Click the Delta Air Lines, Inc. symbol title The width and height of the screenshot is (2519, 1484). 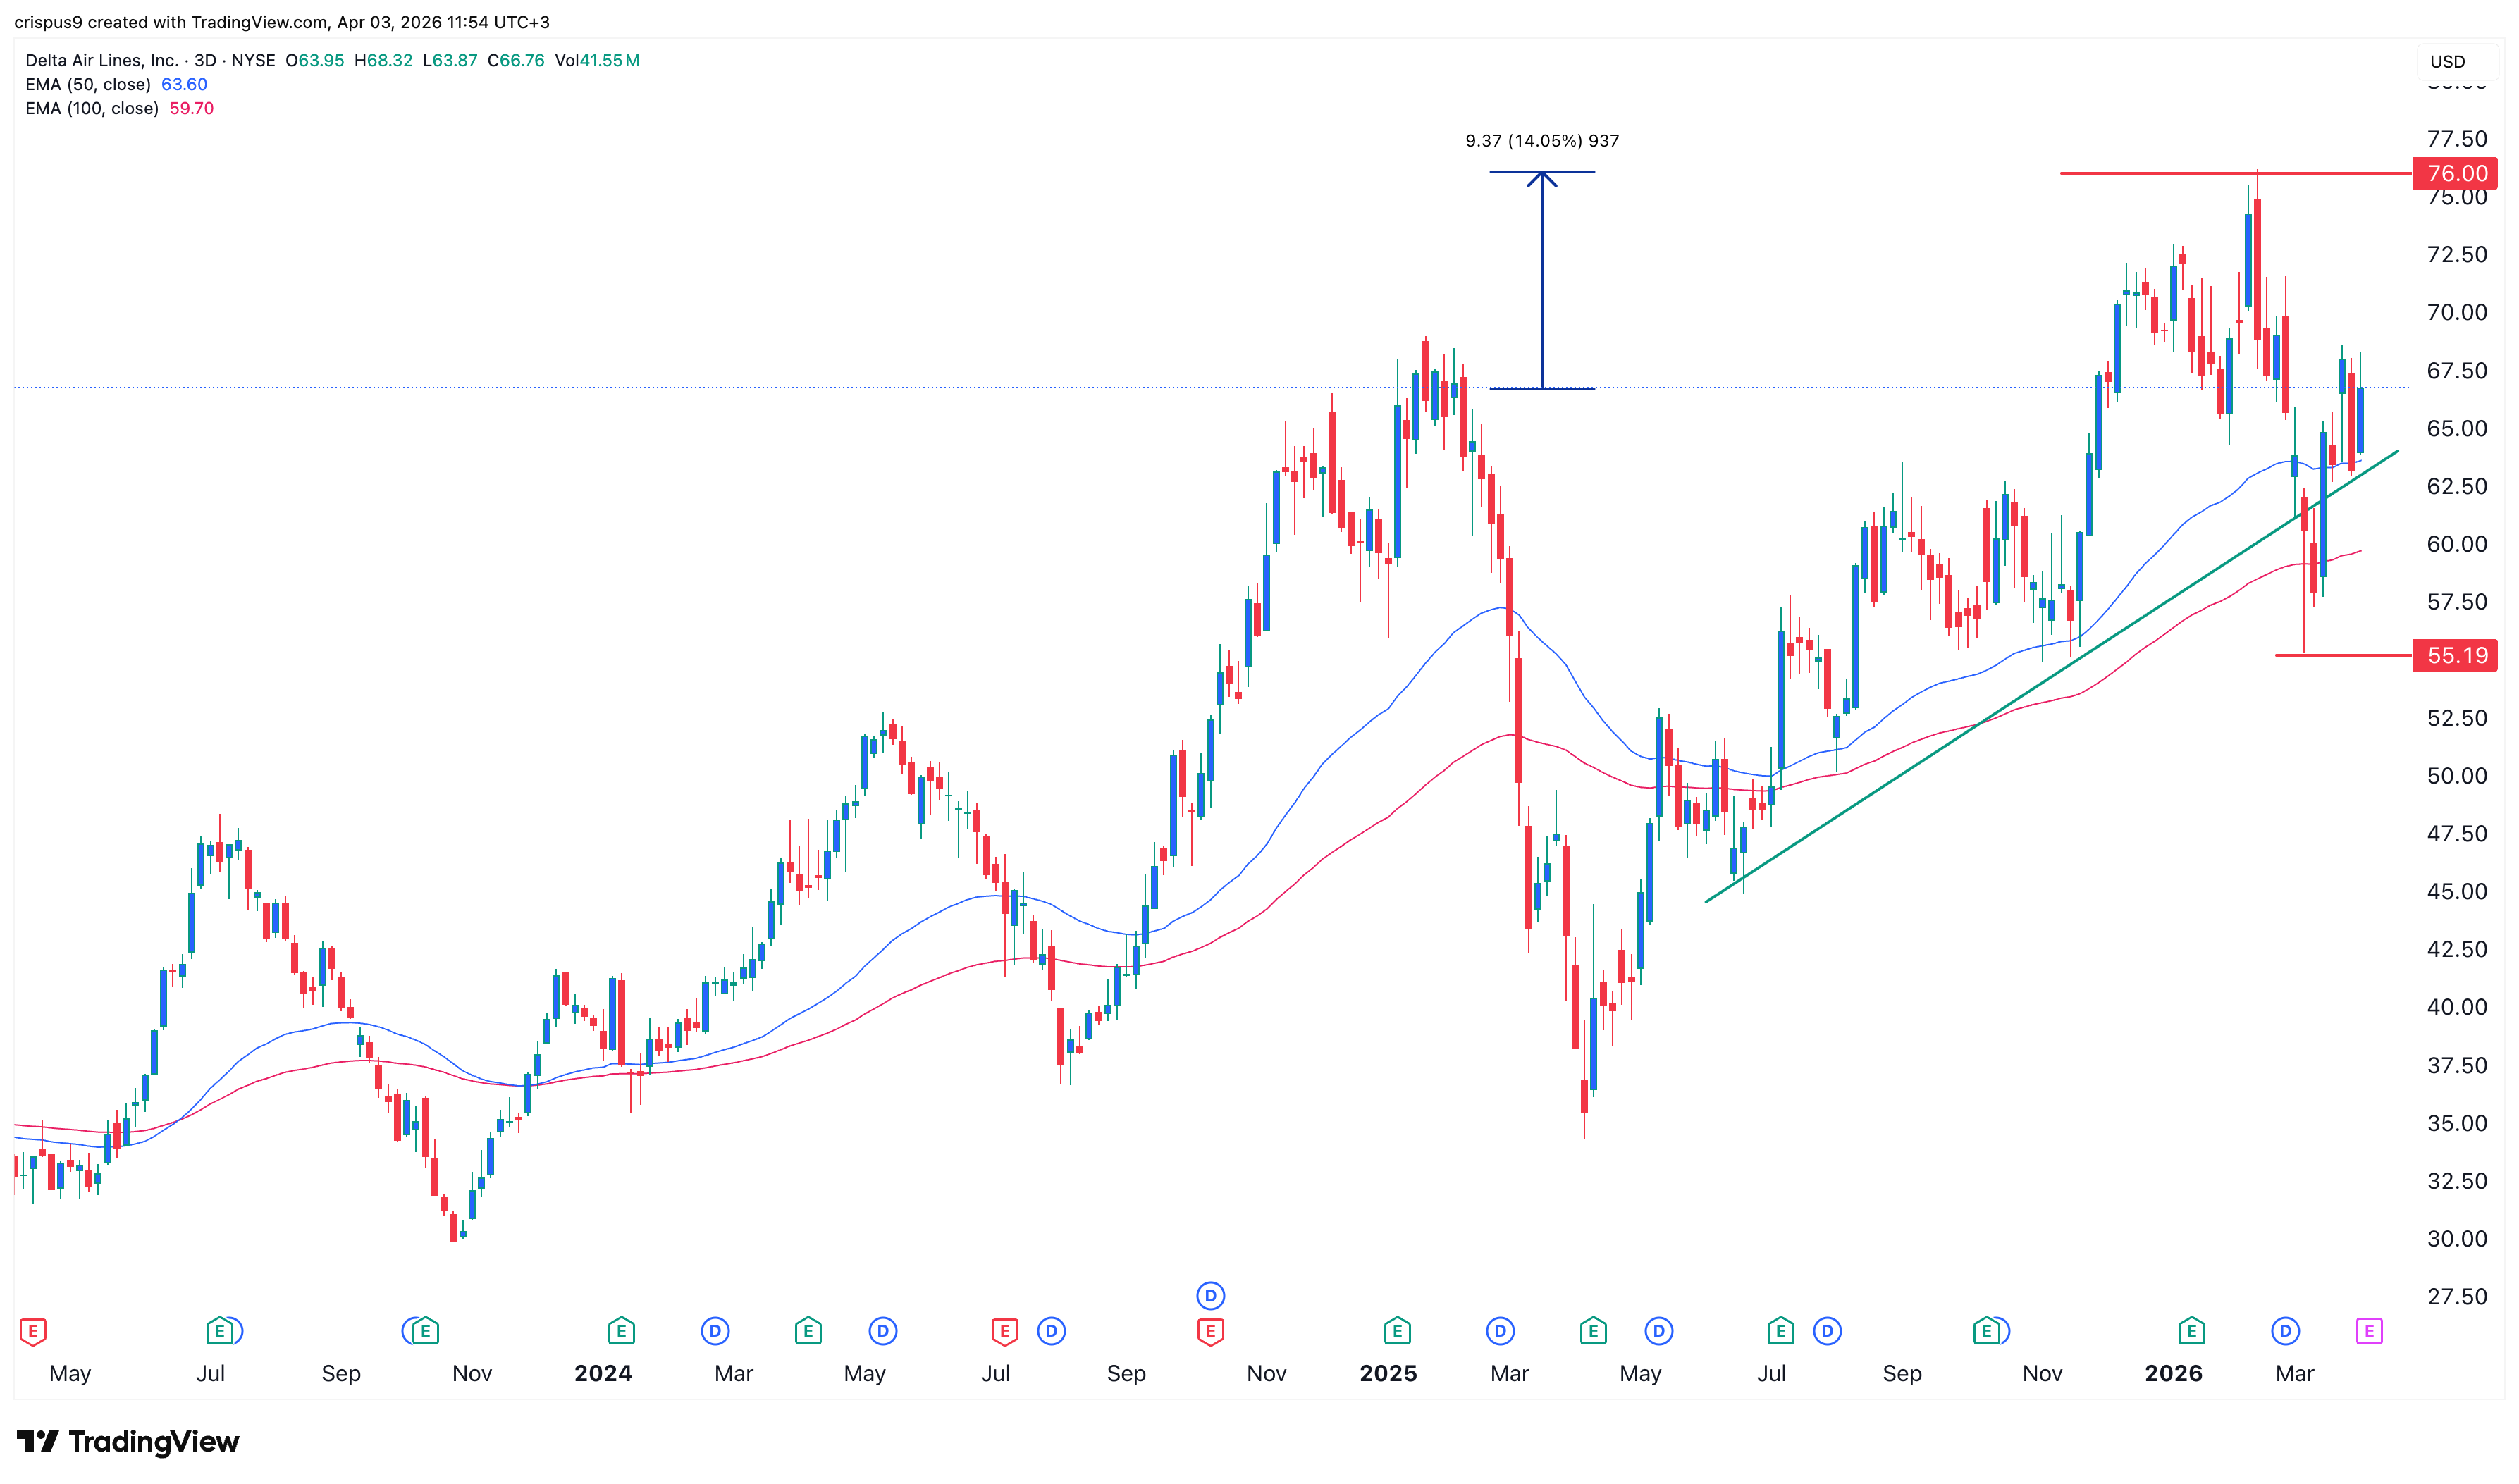point(101,61)
